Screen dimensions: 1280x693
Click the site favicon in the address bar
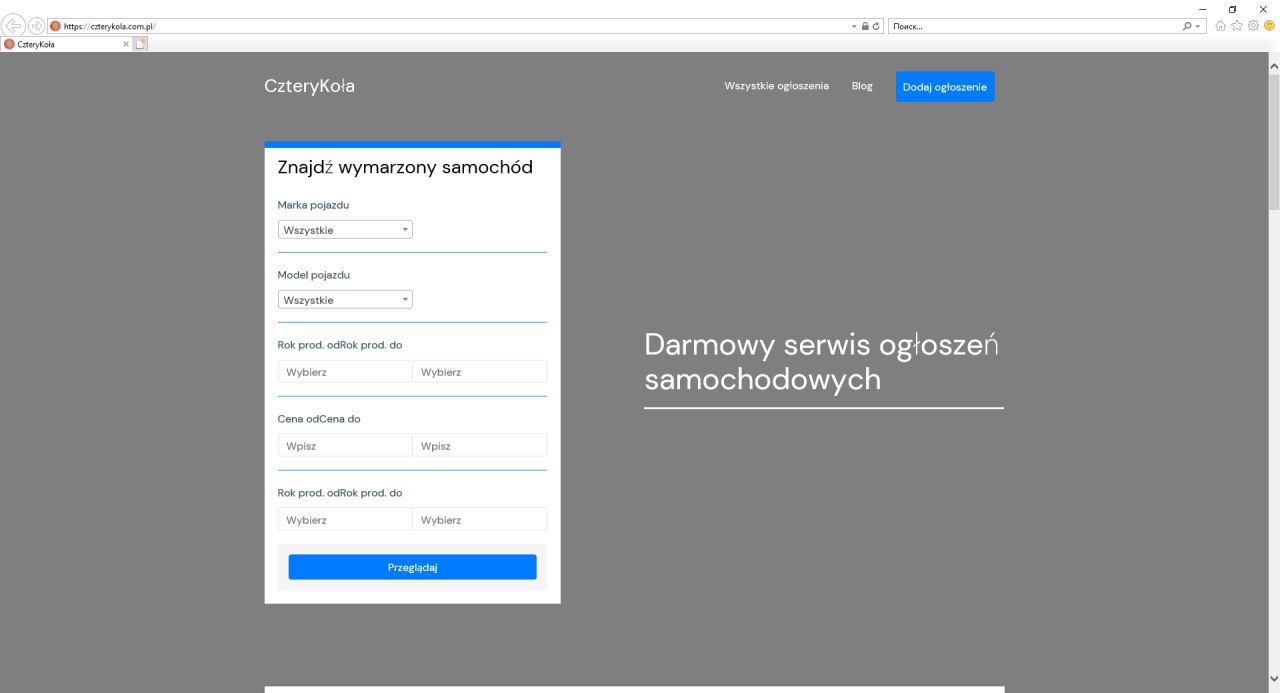point(55,26)
